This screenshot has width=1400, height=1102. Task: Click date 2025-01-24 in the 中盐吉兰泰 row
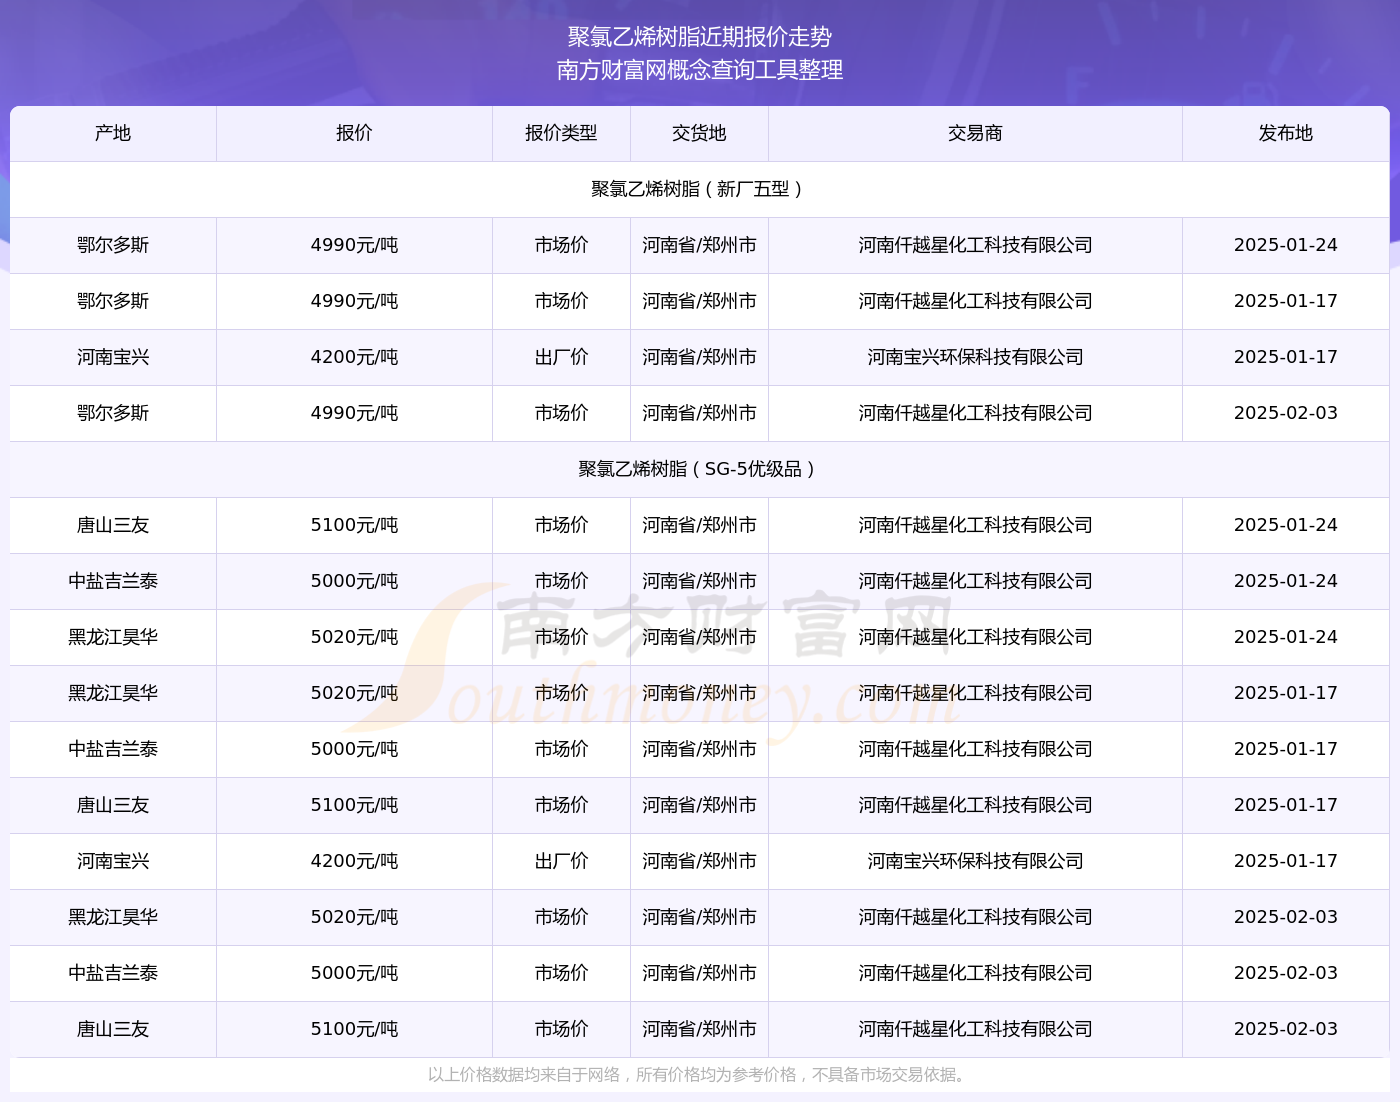point(1285,581)
